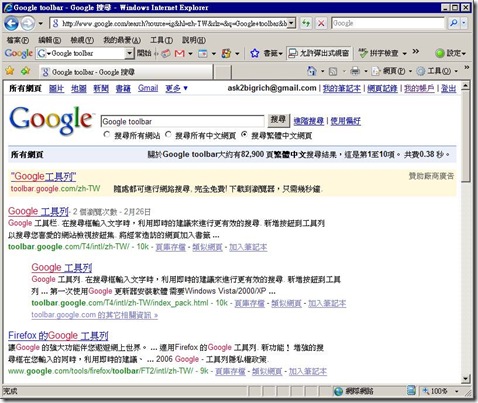Open a new blank tab

[223, 72]
